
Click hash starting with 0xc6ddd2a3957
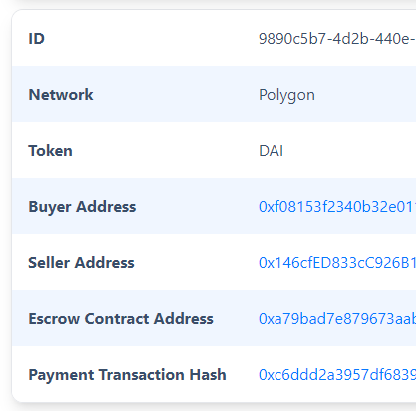click(337, 375)
